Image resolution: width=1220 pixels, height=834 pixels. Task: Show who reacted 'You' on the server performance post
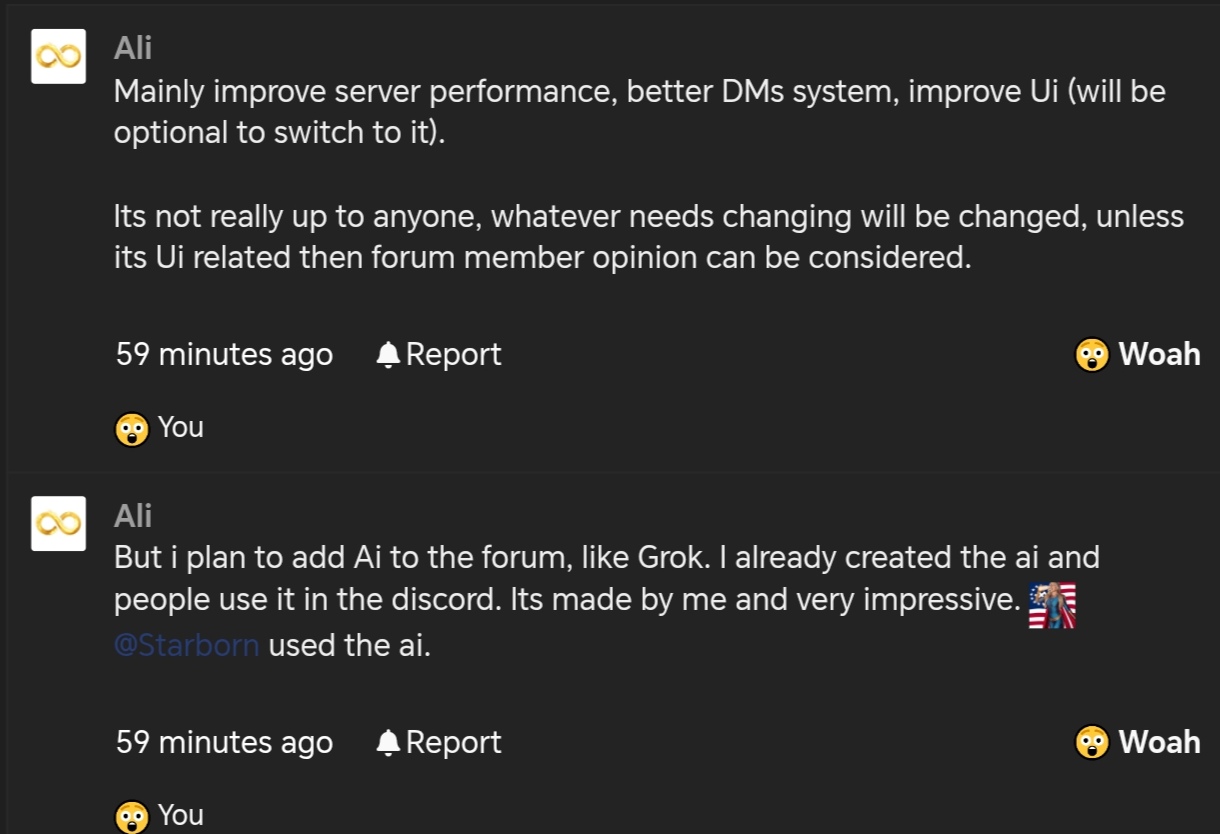coord(181,428)
